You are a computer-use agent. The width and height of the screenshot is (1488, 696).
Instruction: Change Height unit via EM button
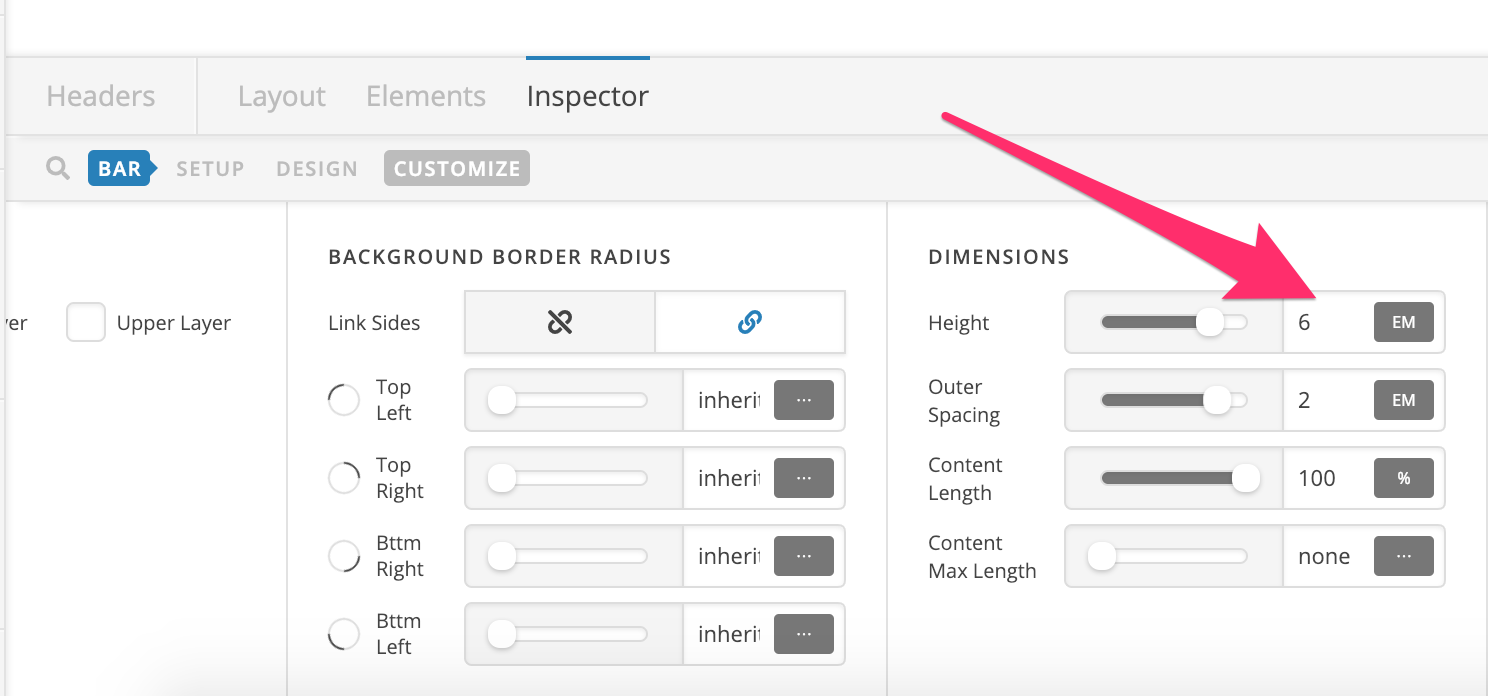pyautogui.click(x=1404, y=322)
